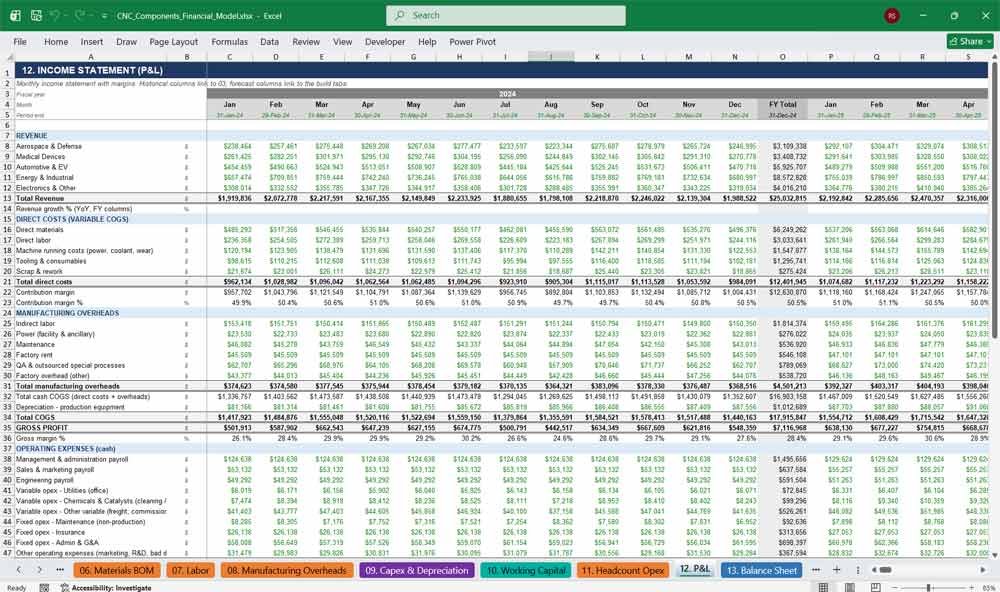Select the 12. P&L sheet tab
The width and height of the screenshot is (1000, 592).
(694, 569)
